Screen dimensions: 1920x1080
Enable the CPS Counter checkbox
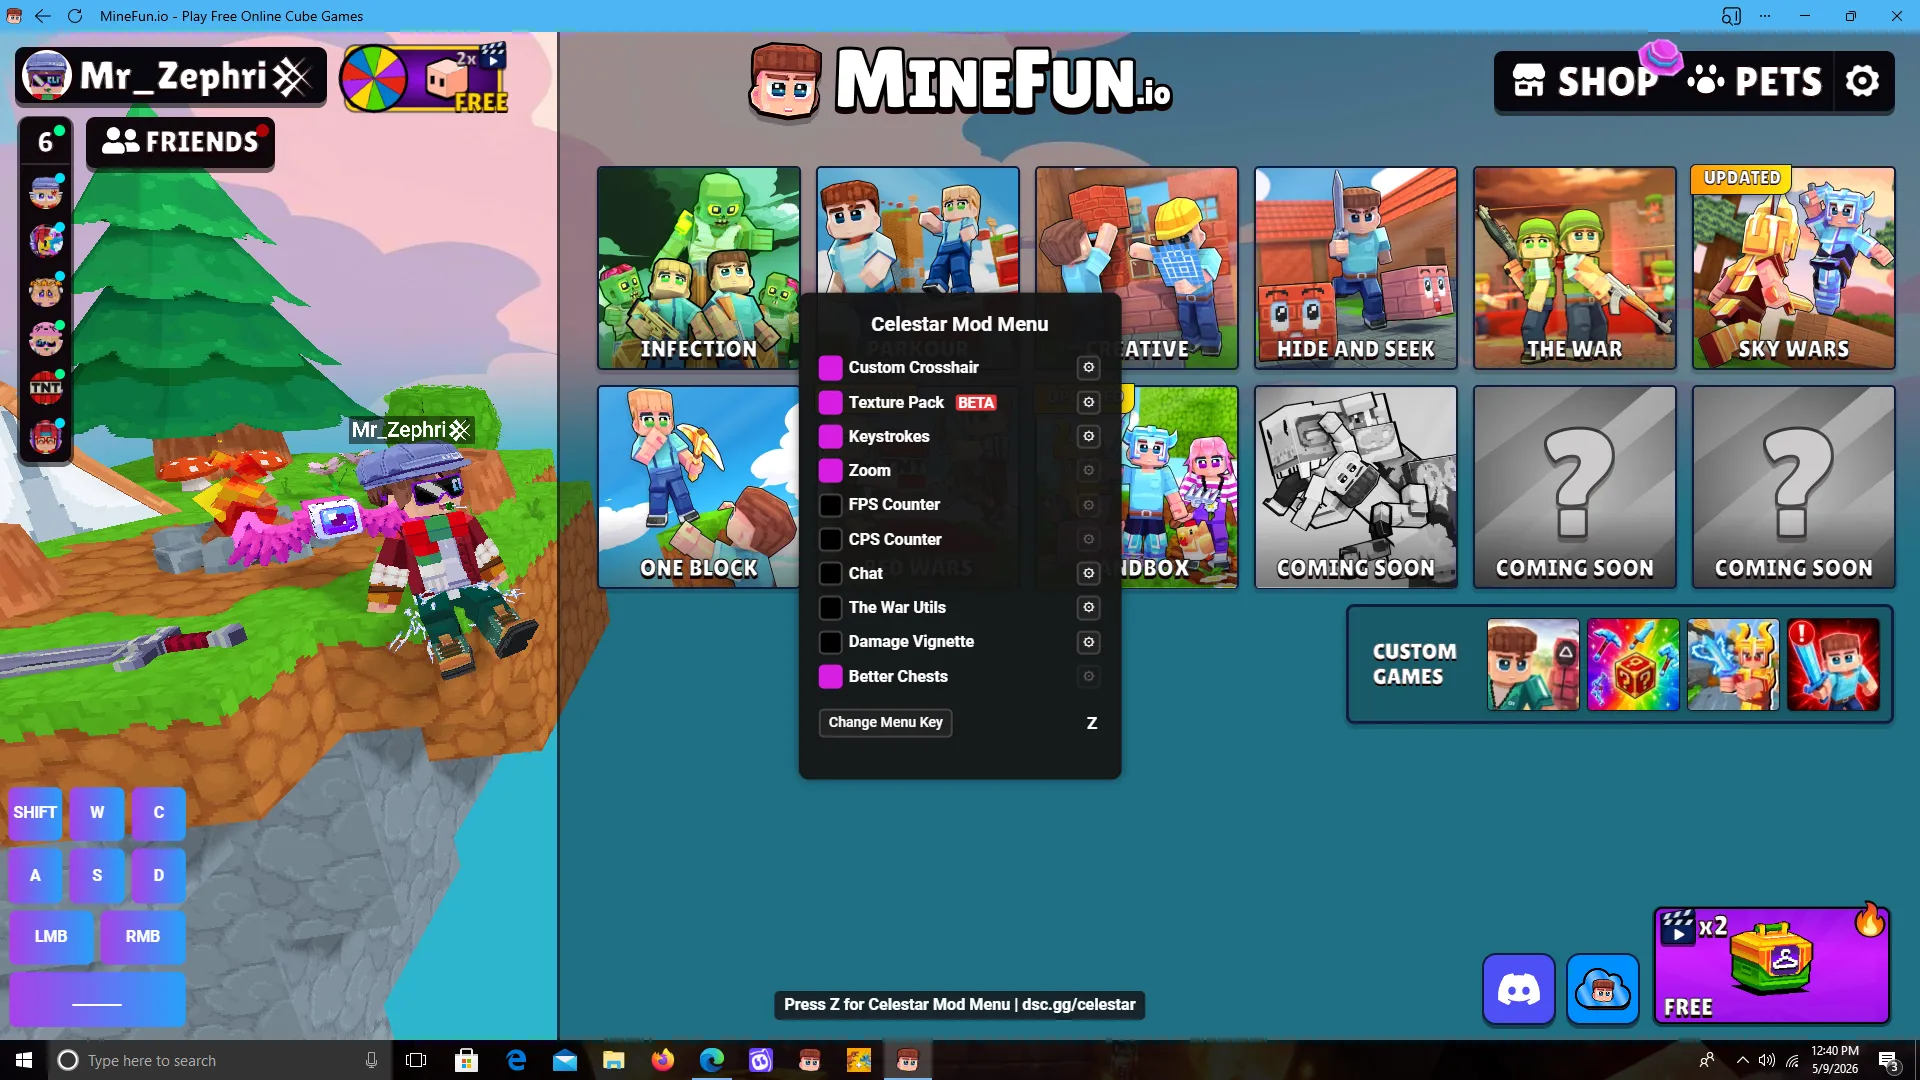click(x=830, y=539)
